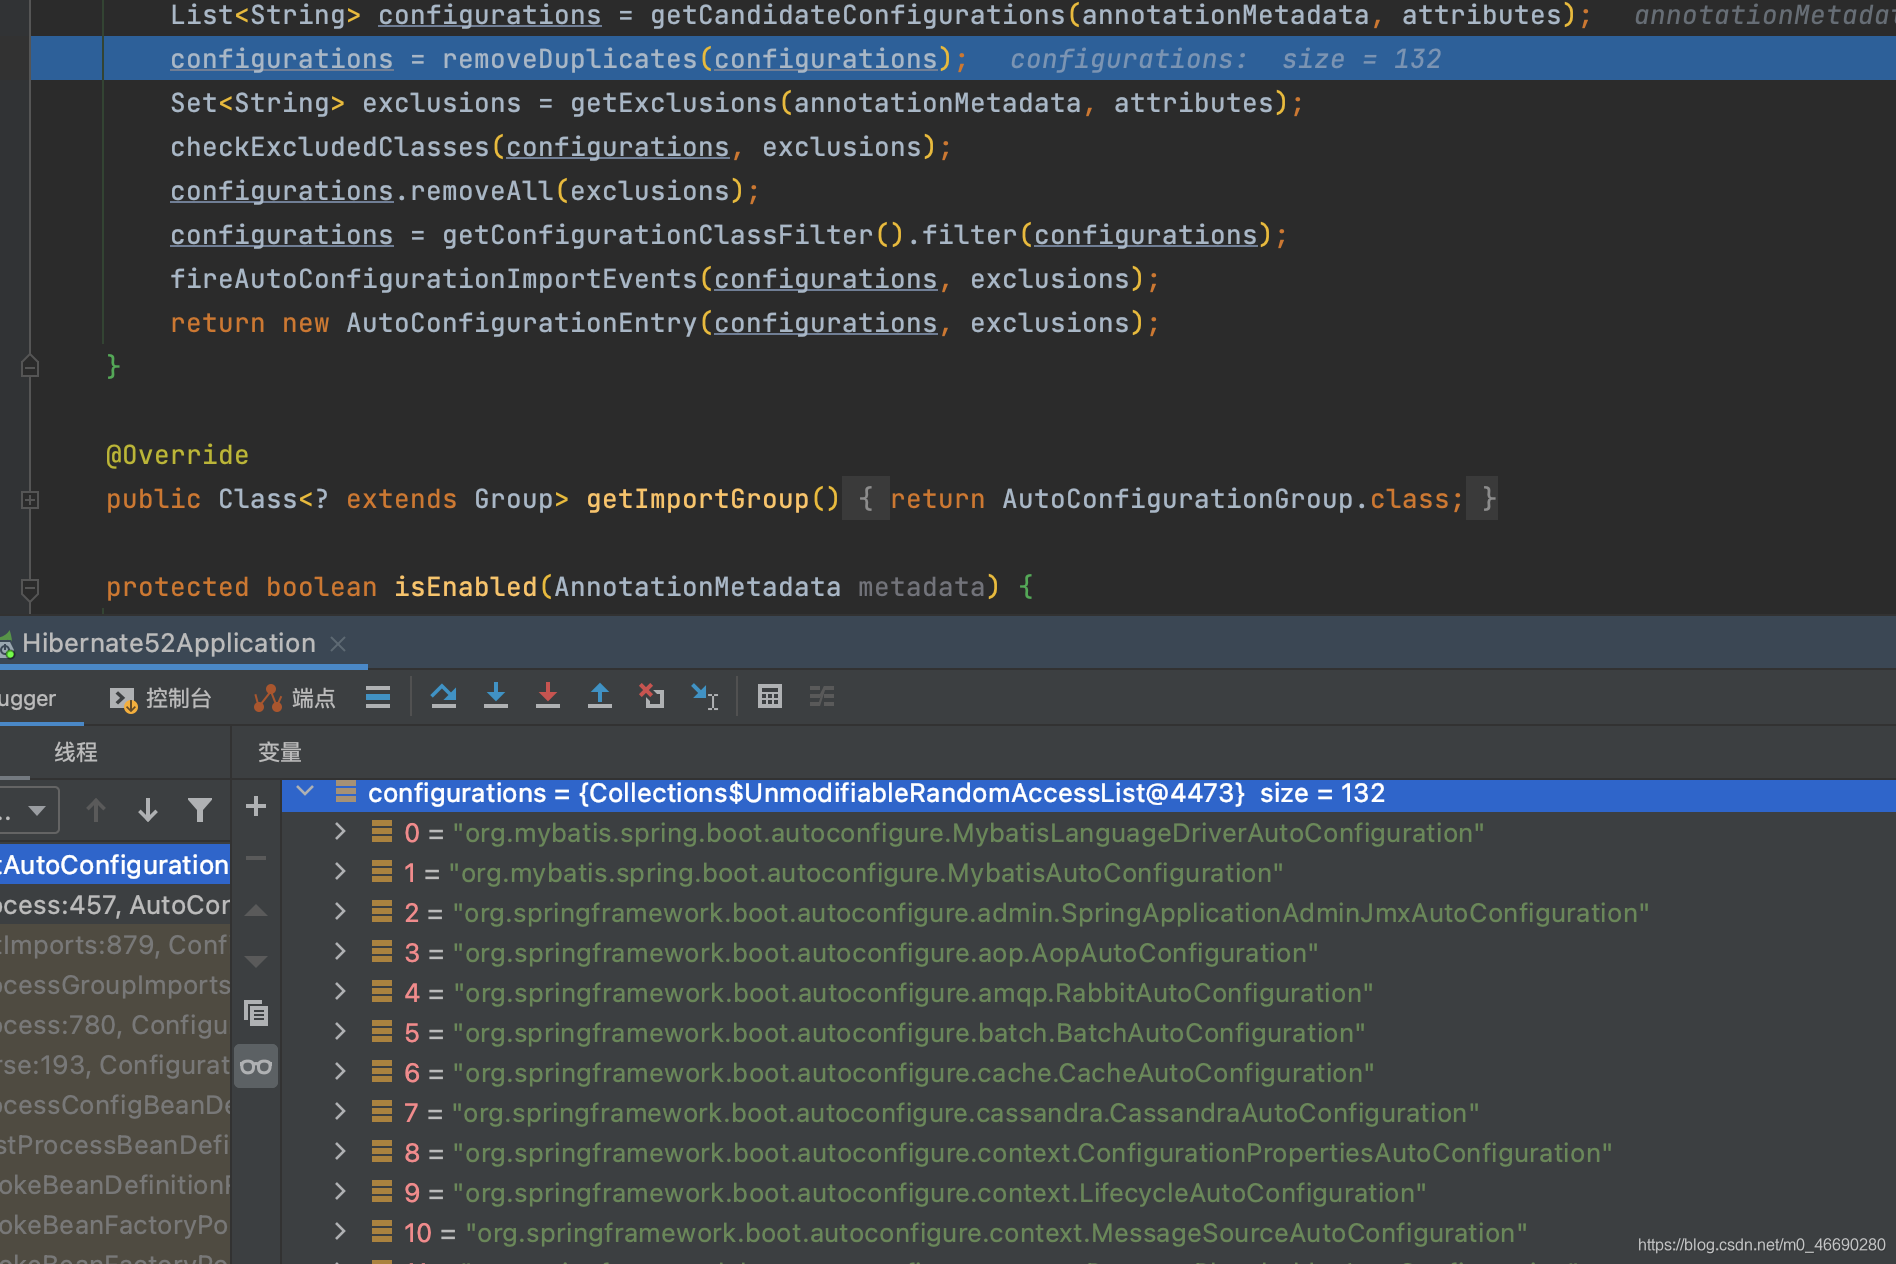Expand element 6 CacheAutoConfiguration
This screenshot has width=1896, height=1264.
[x=340, y=1072]
